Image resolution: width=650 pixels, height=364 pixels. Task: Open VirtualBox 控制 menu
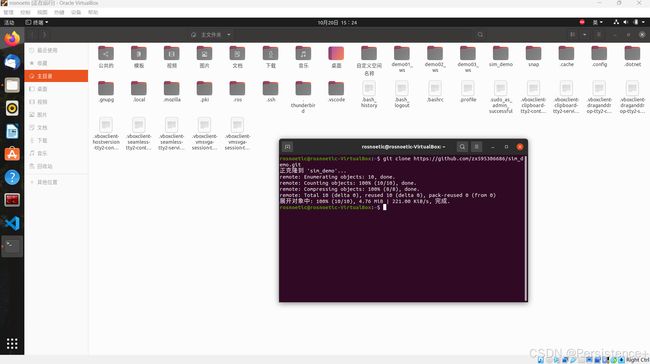(x=25, y=12)
